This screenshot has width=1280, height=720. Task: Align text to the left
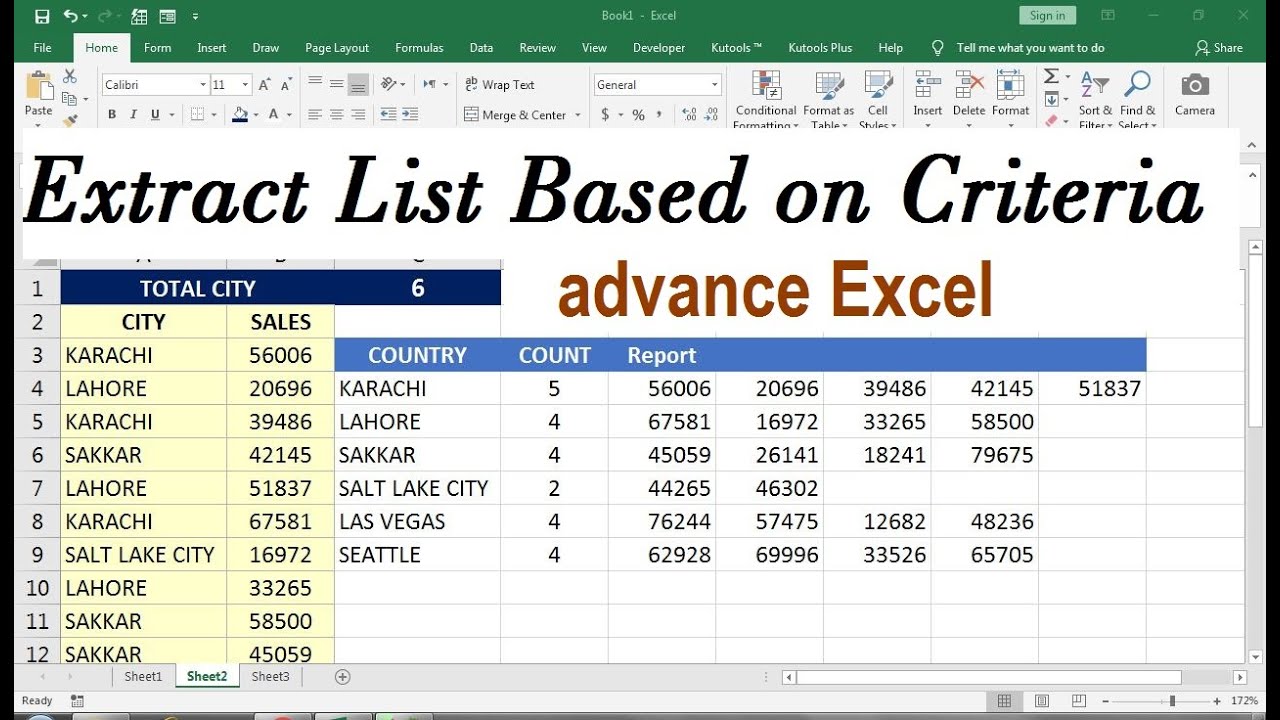pyautogui.click(x=315, y=115)
